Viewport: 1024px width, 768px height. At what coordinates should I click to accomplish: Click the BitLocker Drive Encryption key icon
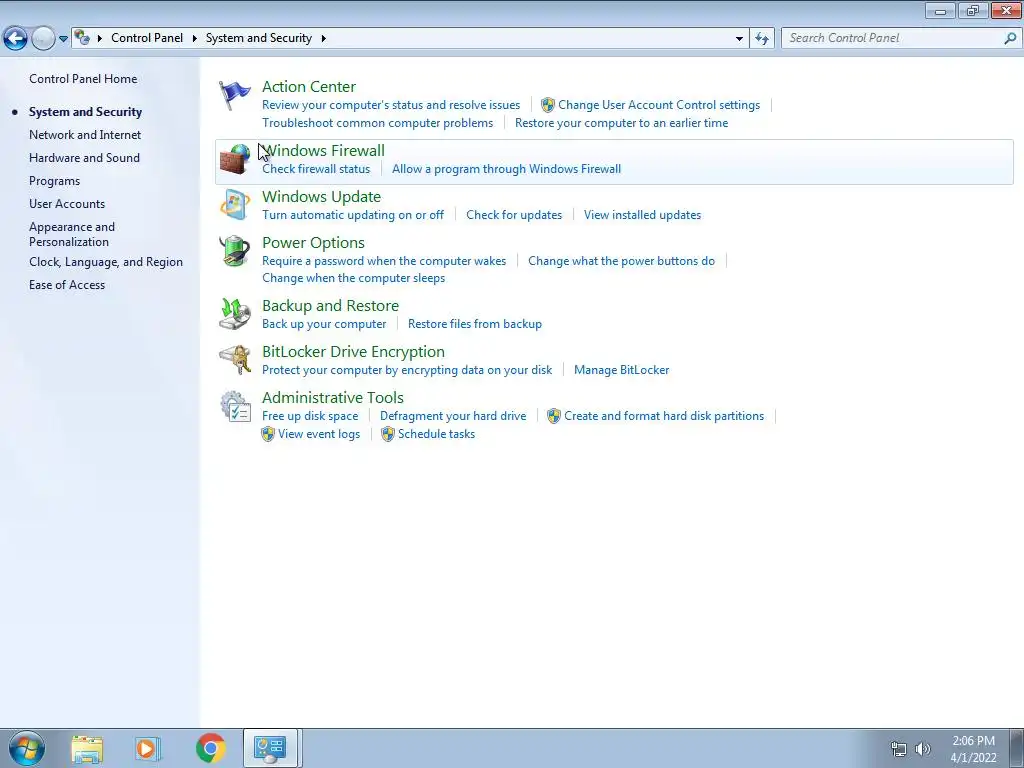[x=234, y=360]
